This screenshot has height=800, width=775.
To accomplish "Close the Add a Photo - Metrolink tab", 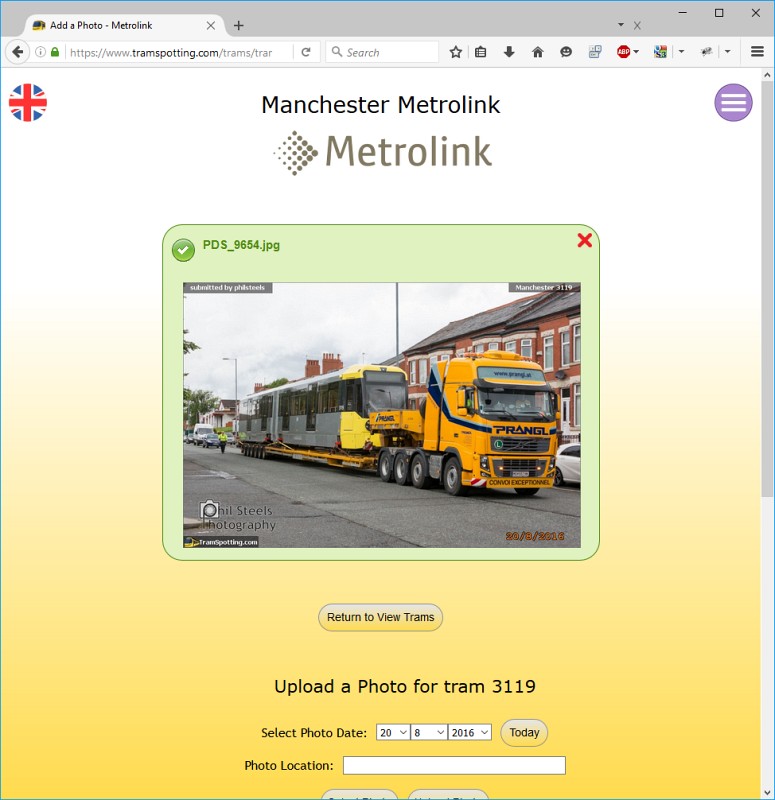I will (211, 26).
